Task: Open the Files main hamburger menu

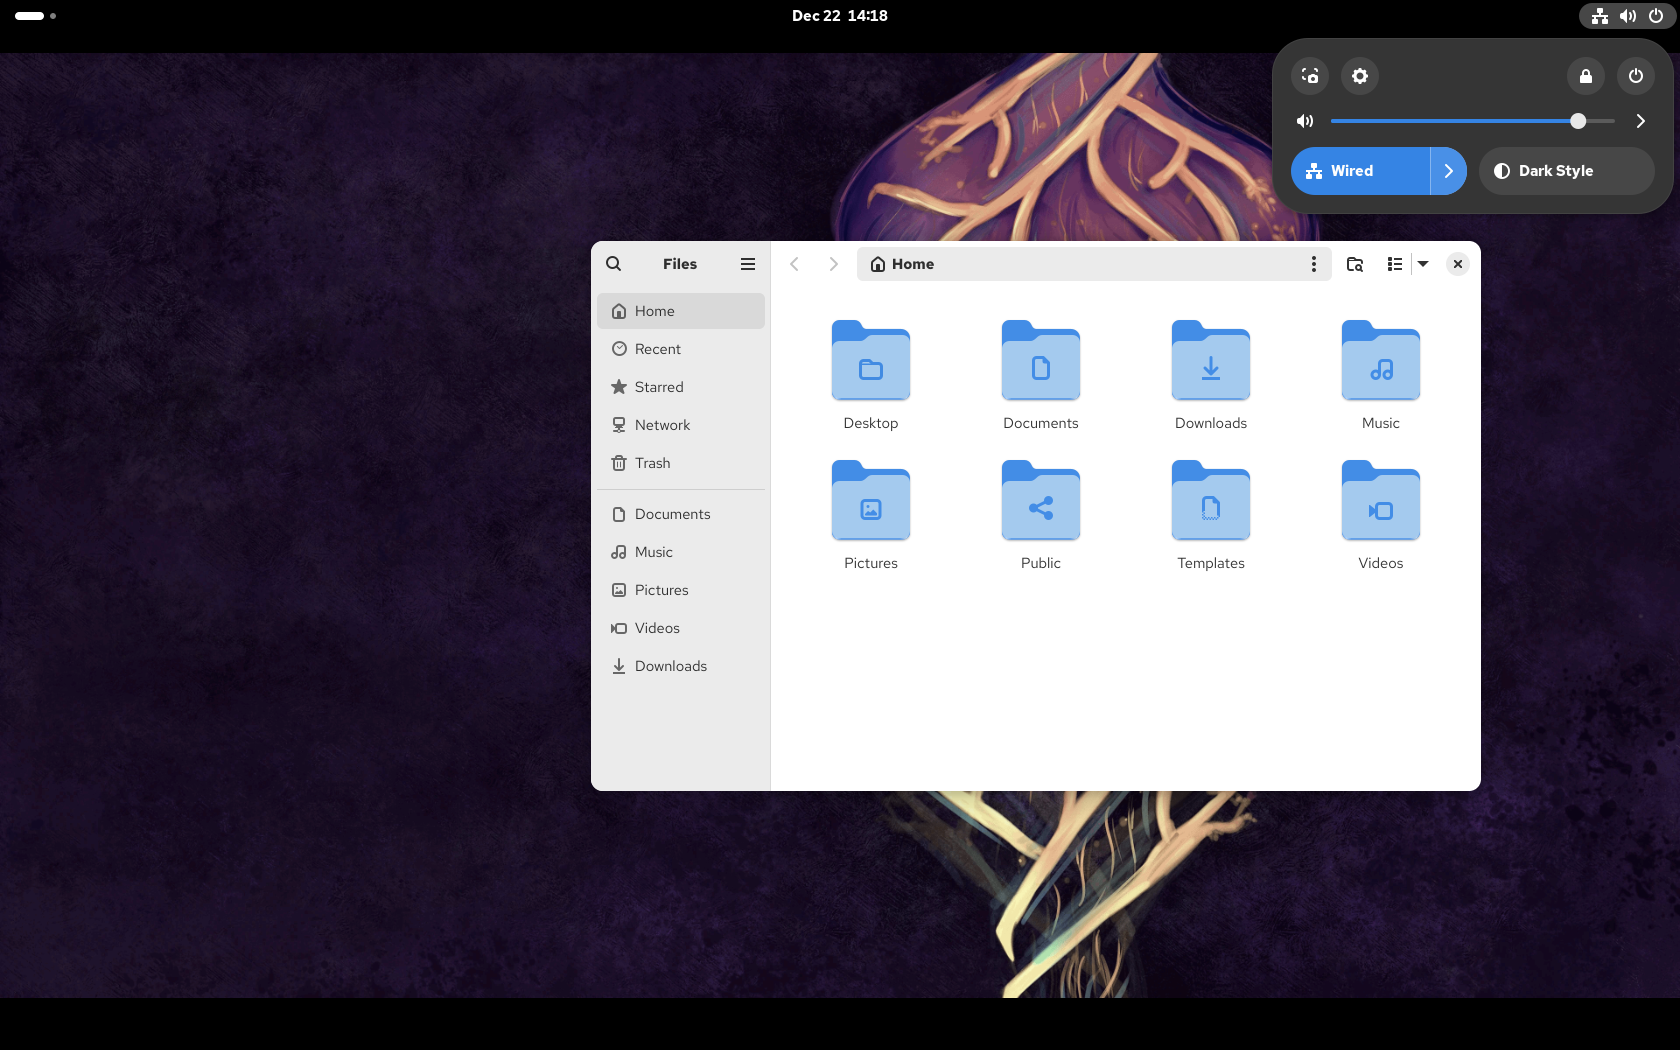Action: coord(748,264)
